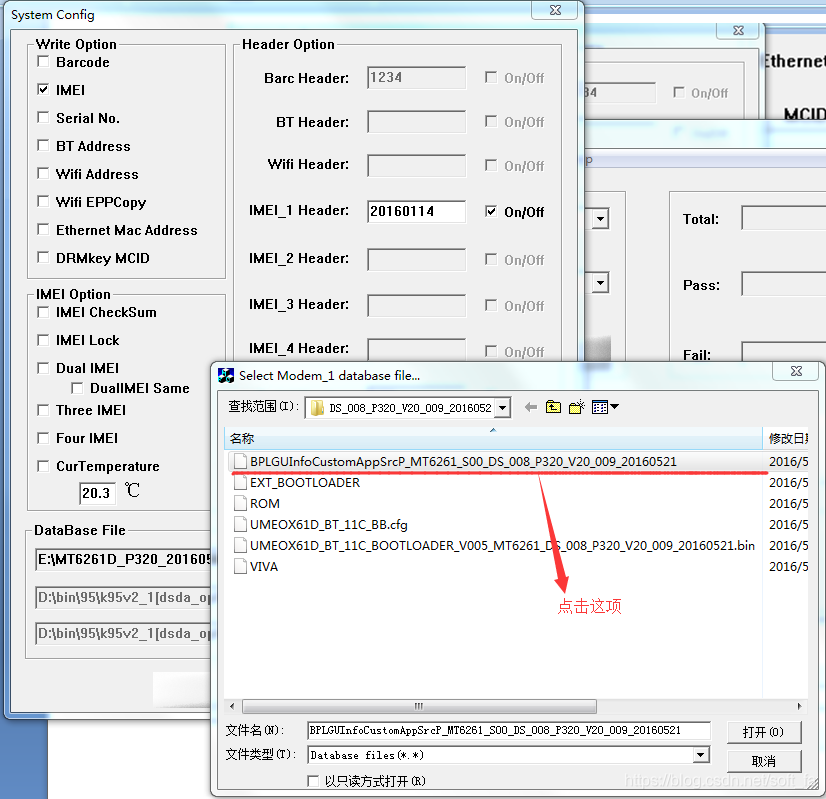The height and width of the screenshot is (799, 826).
Task: Enable IMEI CheckSum option
Action: tap(43, 312)
